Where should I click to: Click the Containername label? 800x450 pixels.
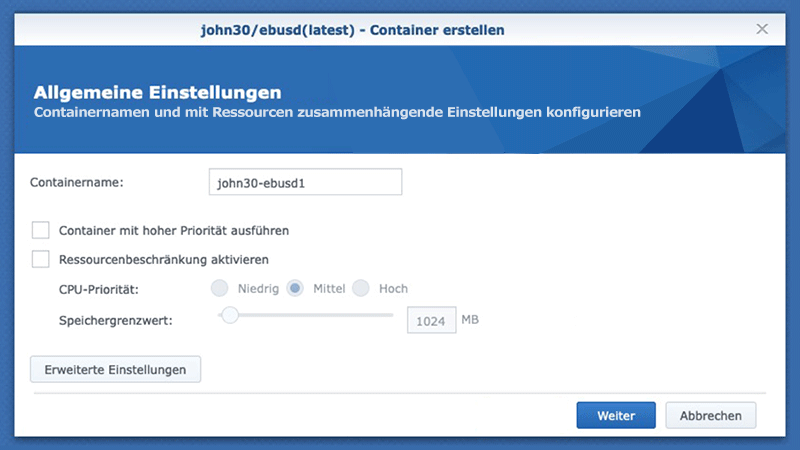pyautogui.click(x=77, y=183)
